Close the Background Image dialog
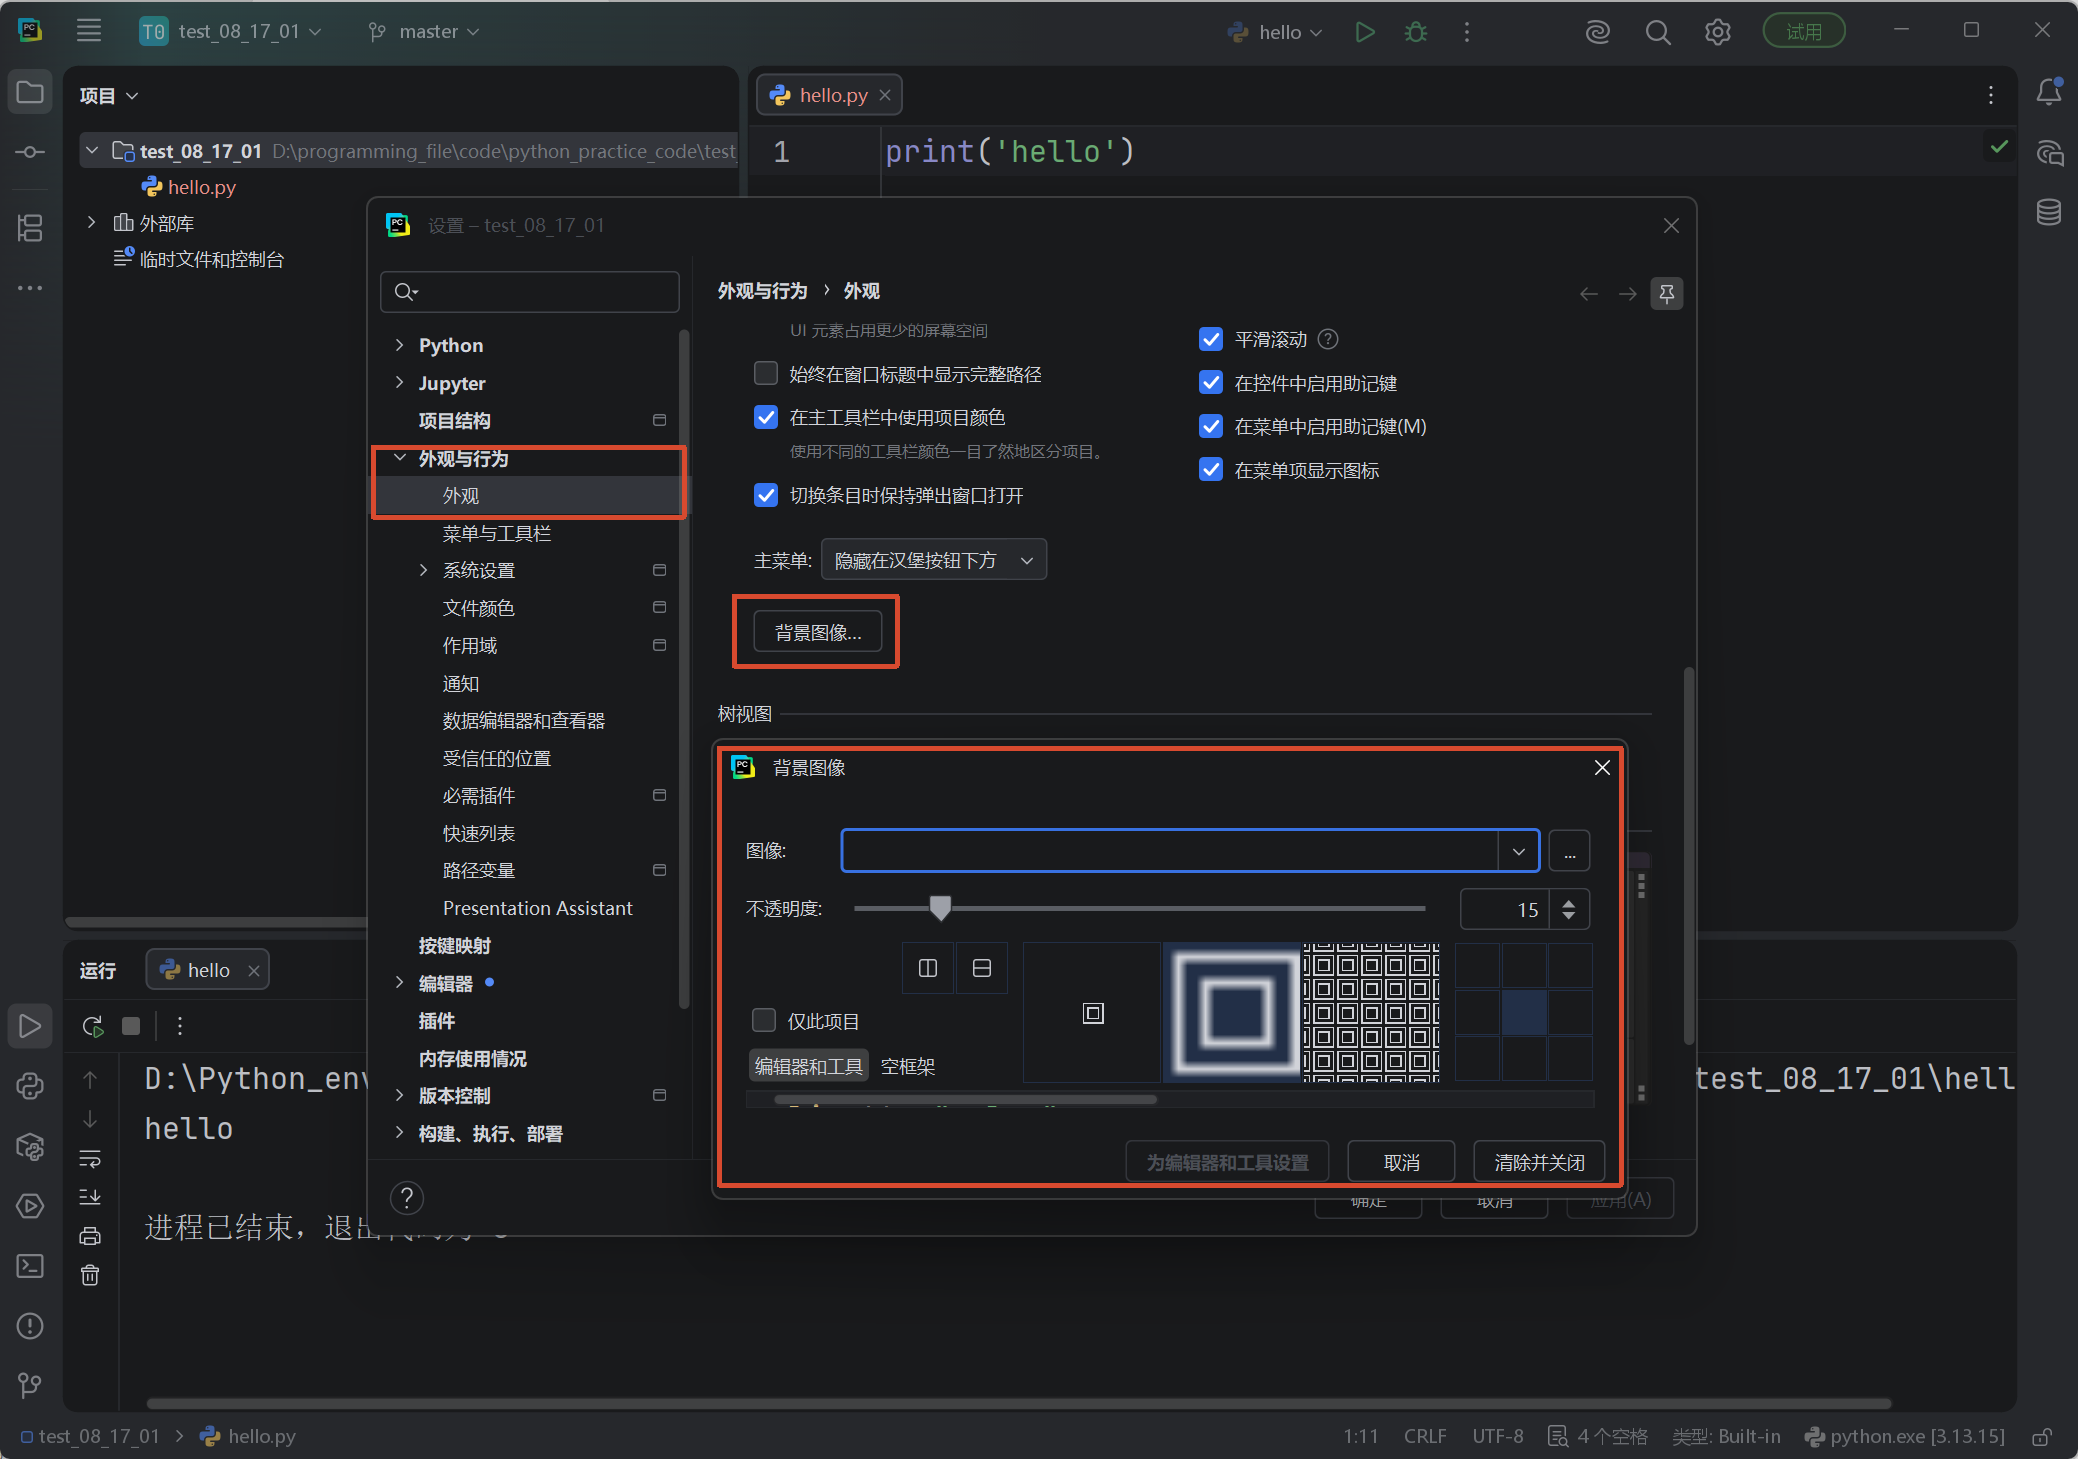 (1602, 768)
